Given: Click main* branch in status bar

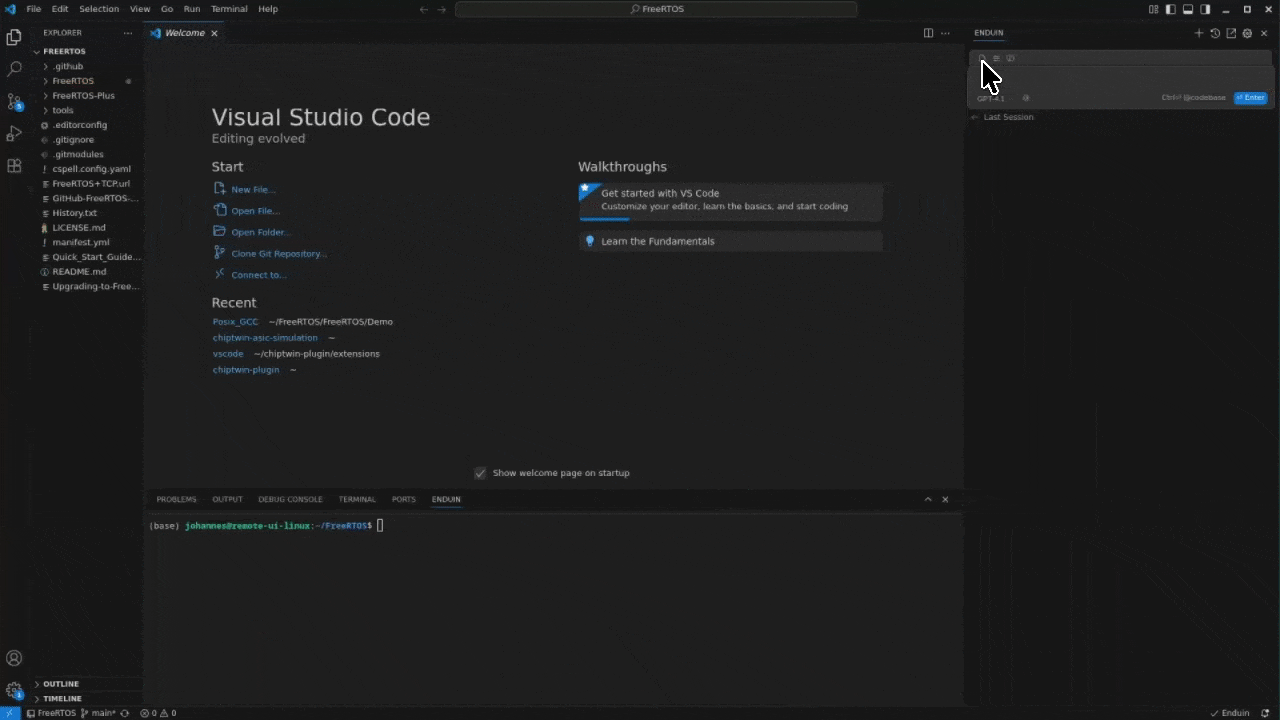Looking at the screenshot, I should [x=98, y=713].
